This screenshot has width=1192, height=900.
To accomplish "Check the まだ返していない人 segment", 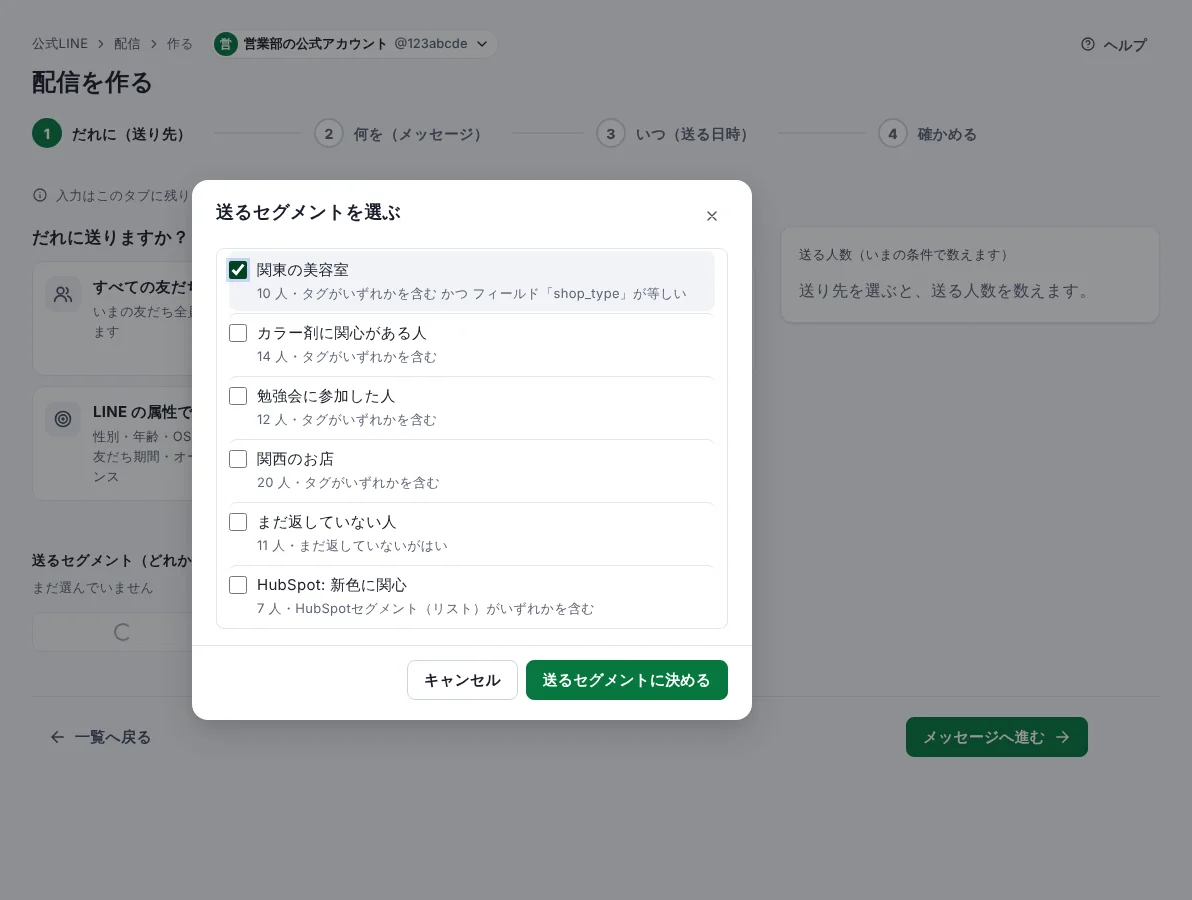I will (x=238, y=522).
